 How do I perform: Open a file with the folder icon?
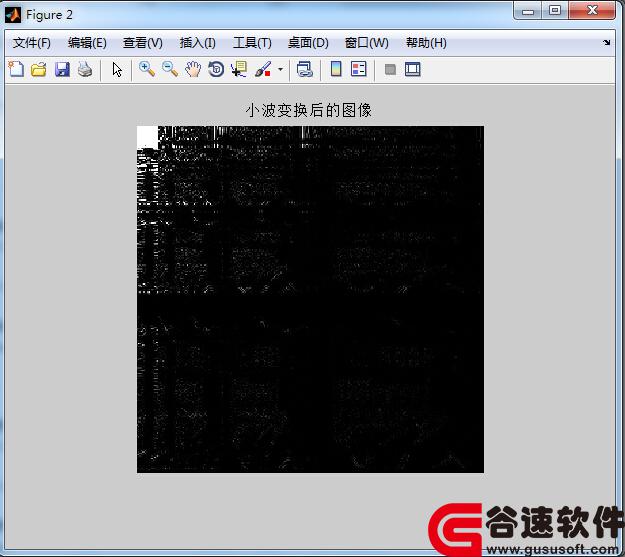point(39,70)
